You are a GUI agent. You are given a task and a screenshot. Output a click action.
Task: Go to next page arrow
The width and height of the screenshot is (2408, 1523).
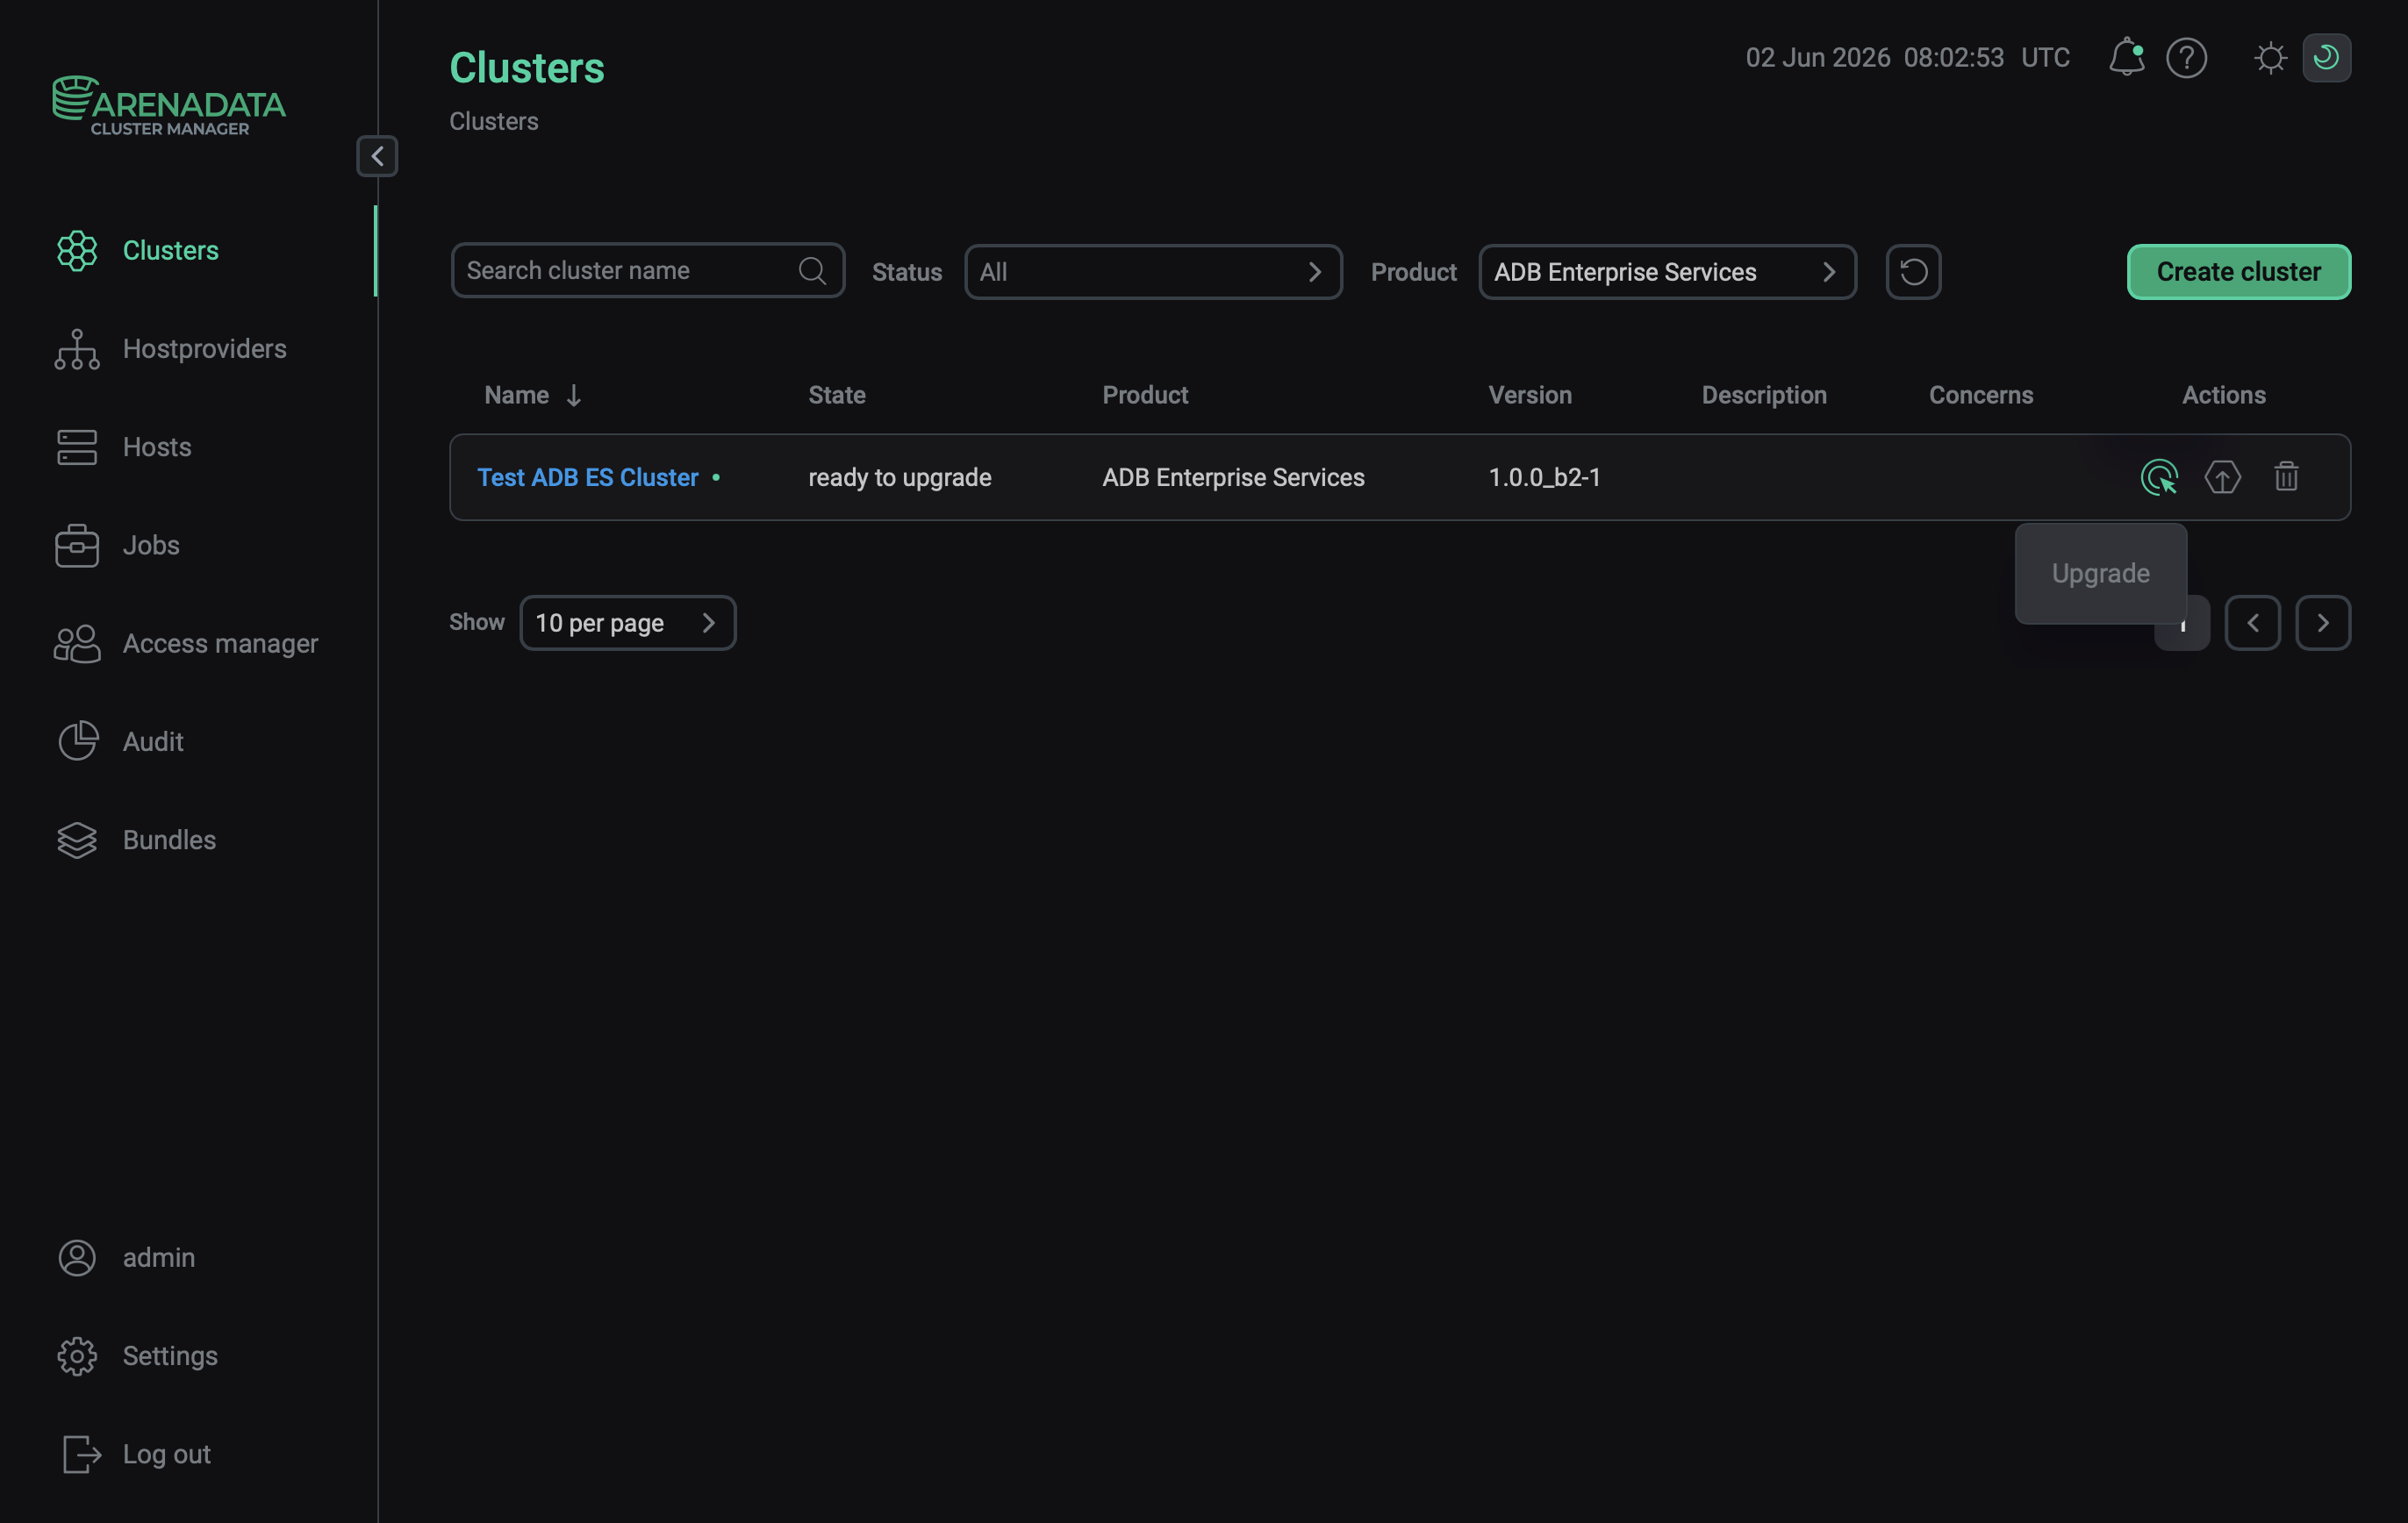[2322, 623]
